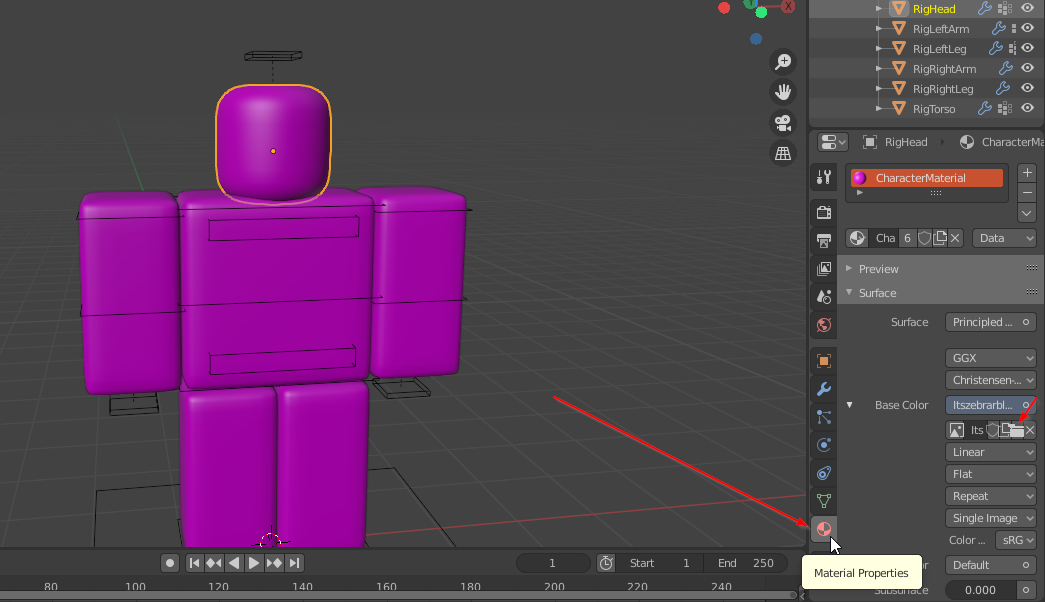Open the Object Properties tab

tap(824, 361)
